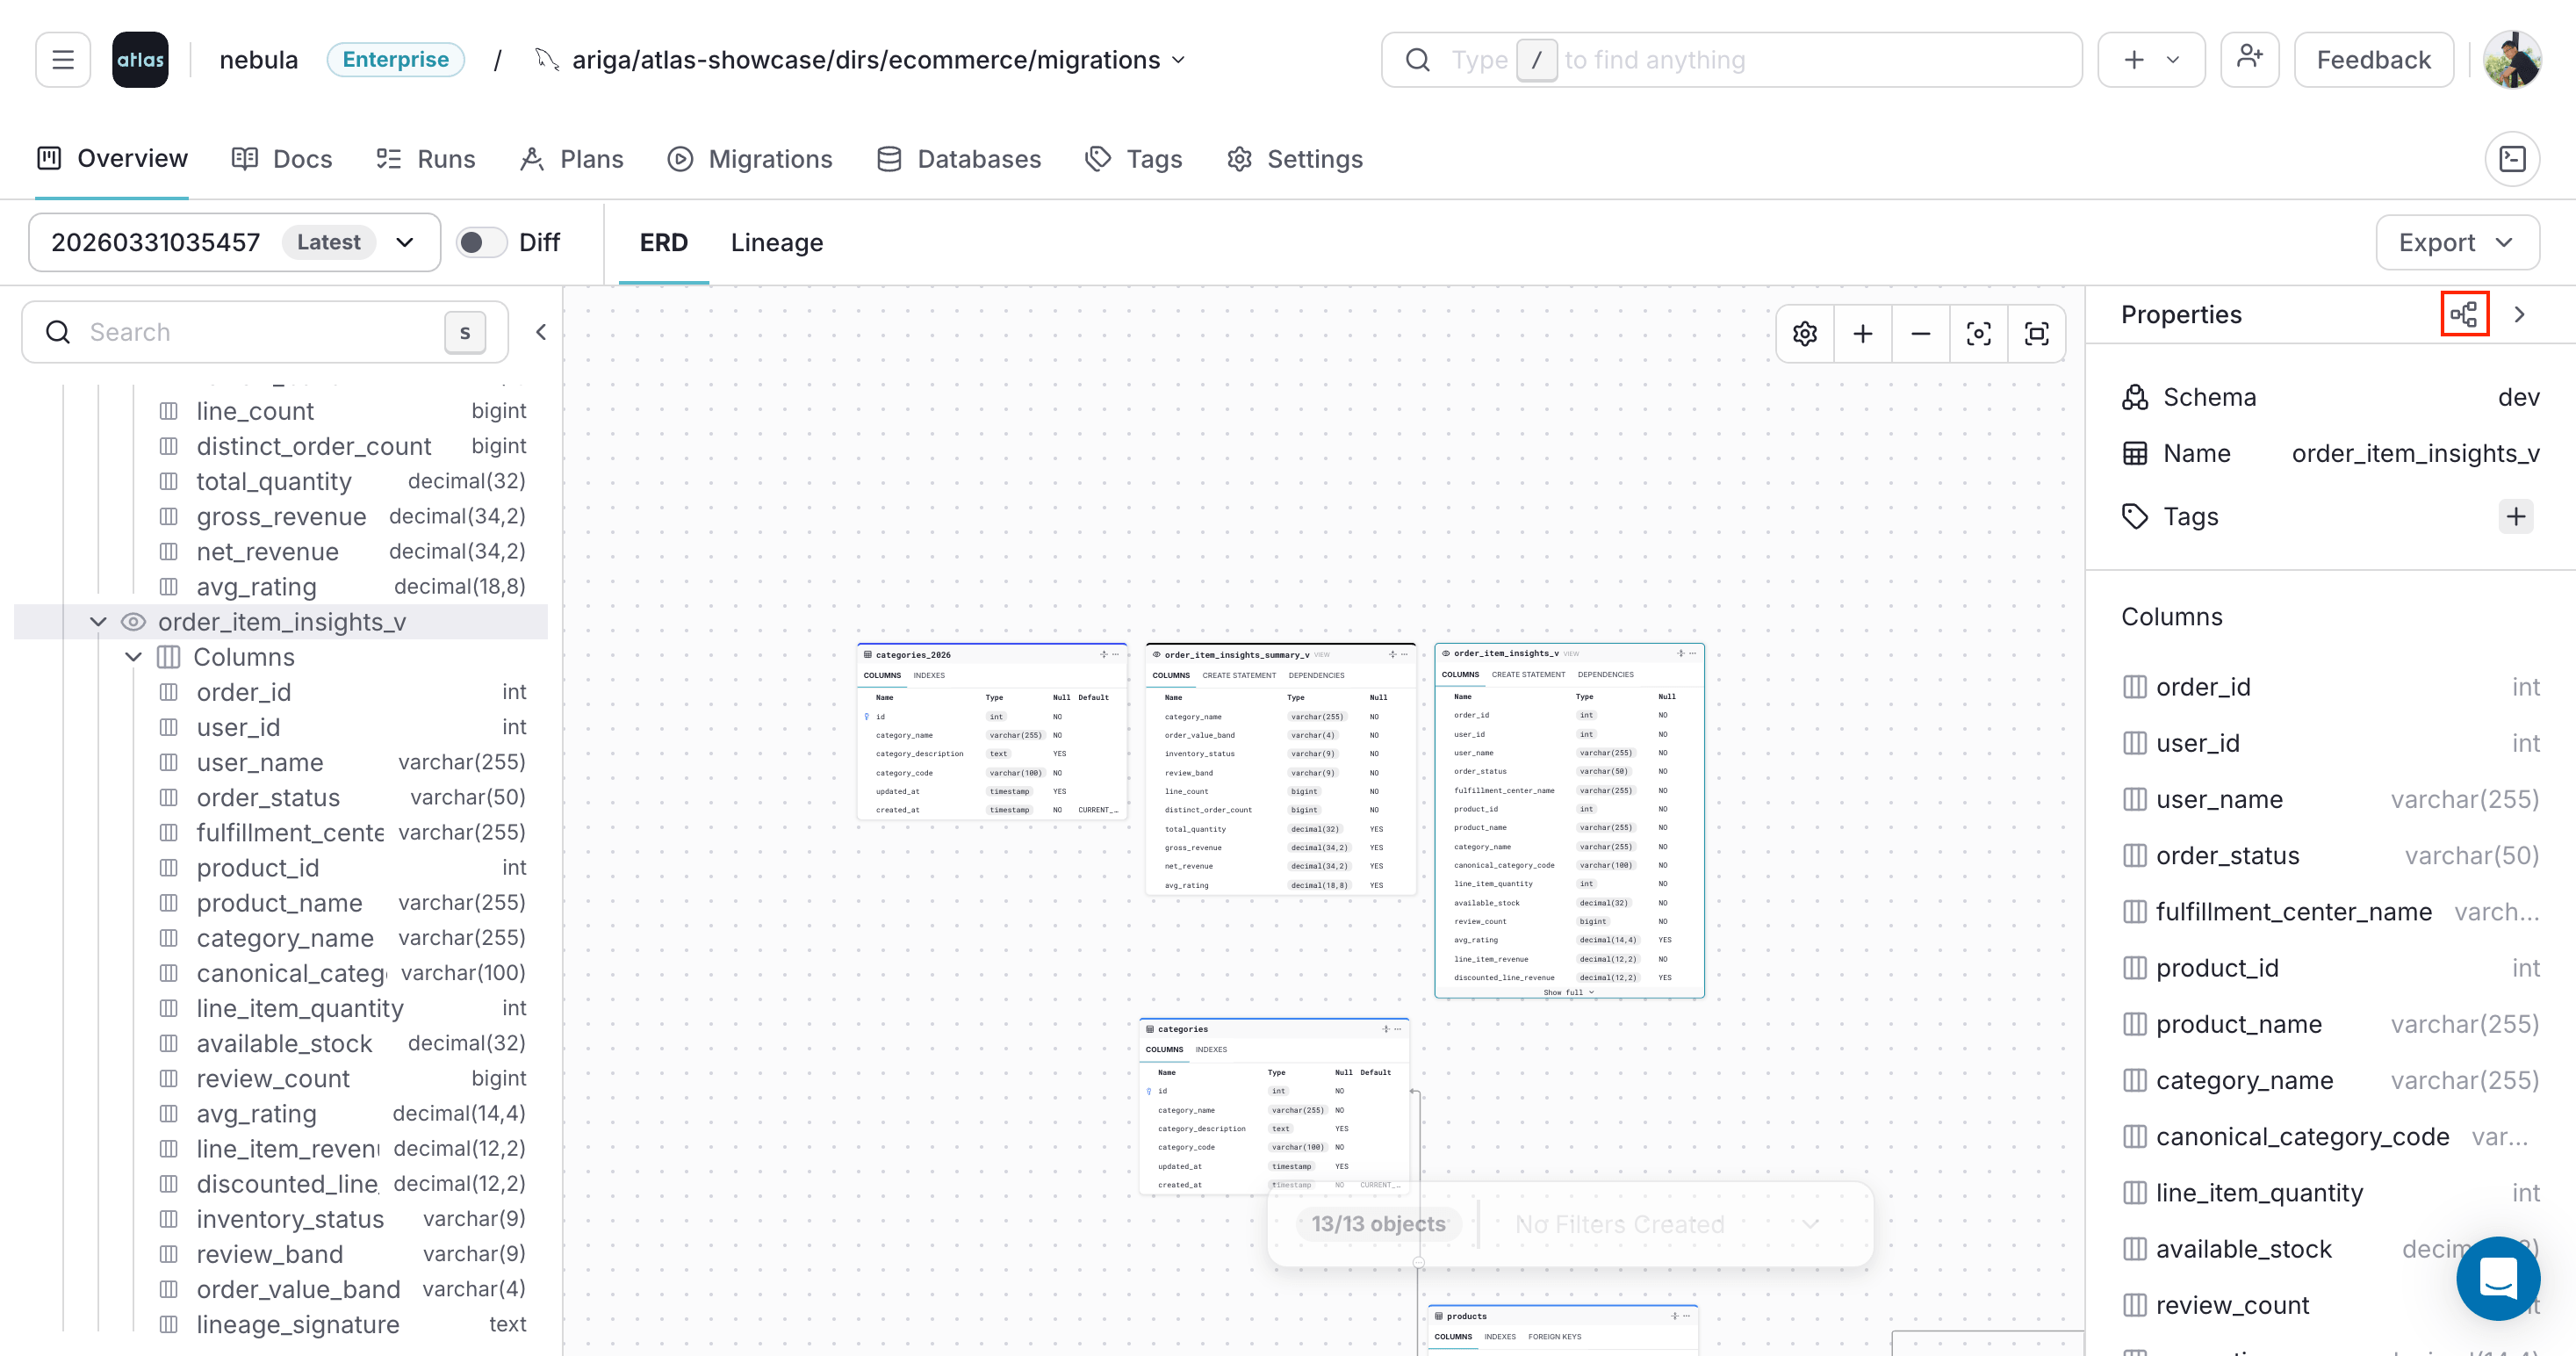Zoom out on the diagram canvas

[x=1920, y=333]
